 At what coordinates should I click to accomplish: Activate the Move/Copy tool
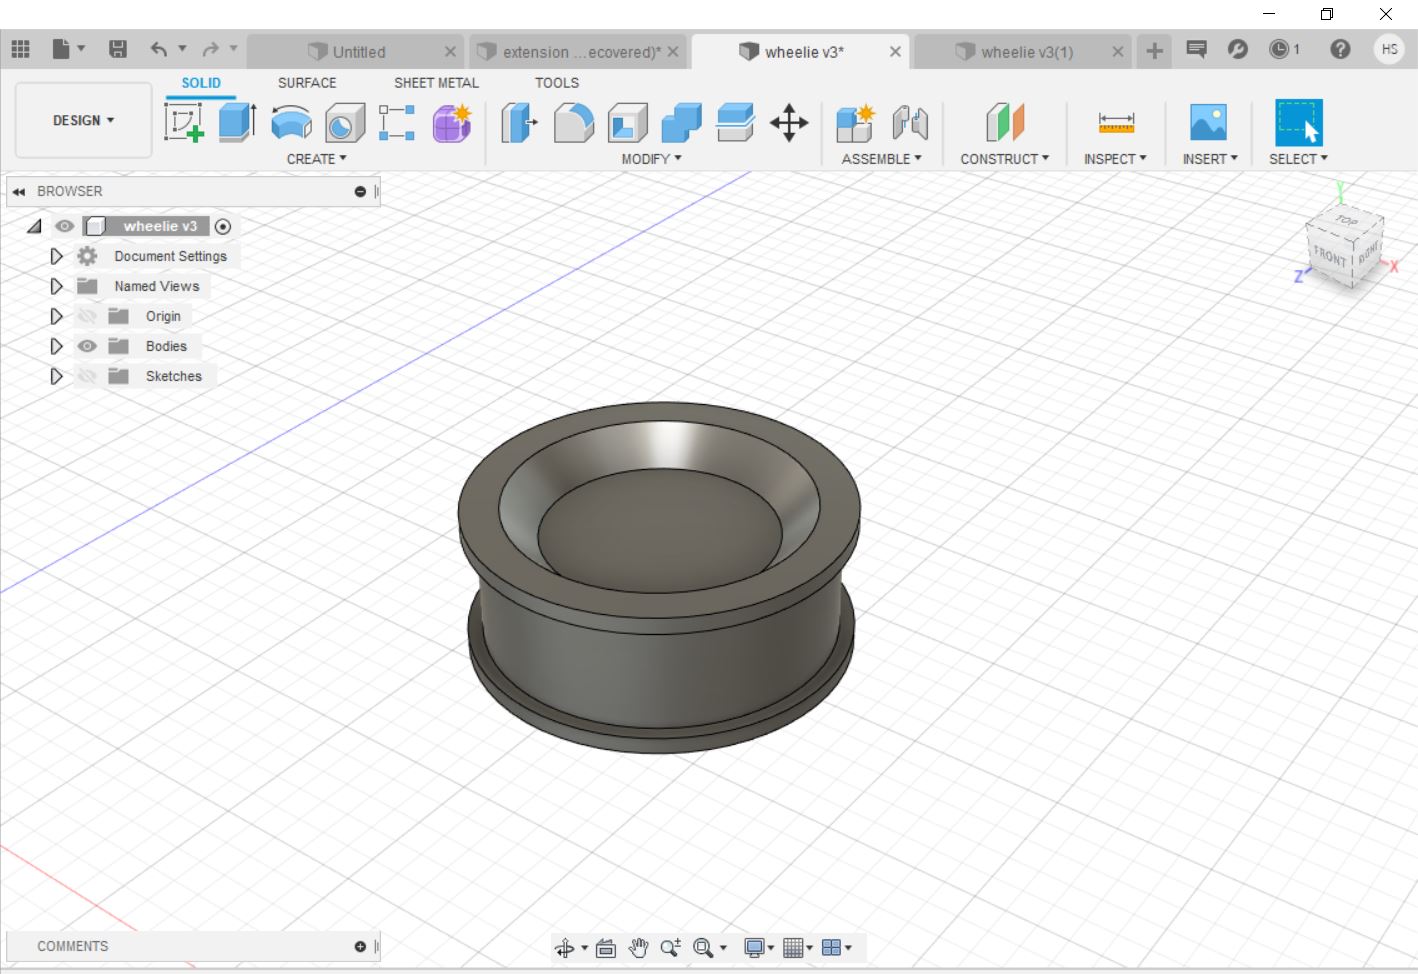[x=789, y=123]
